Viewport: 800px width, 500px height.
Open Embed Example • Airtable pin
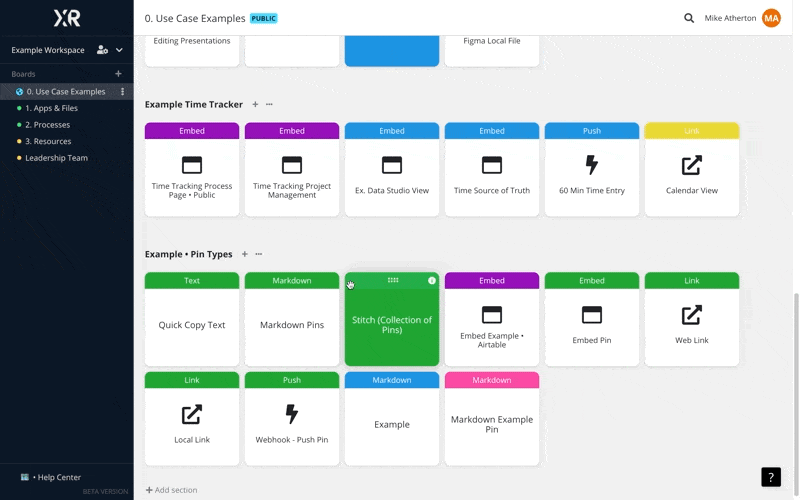coord(492,319)
